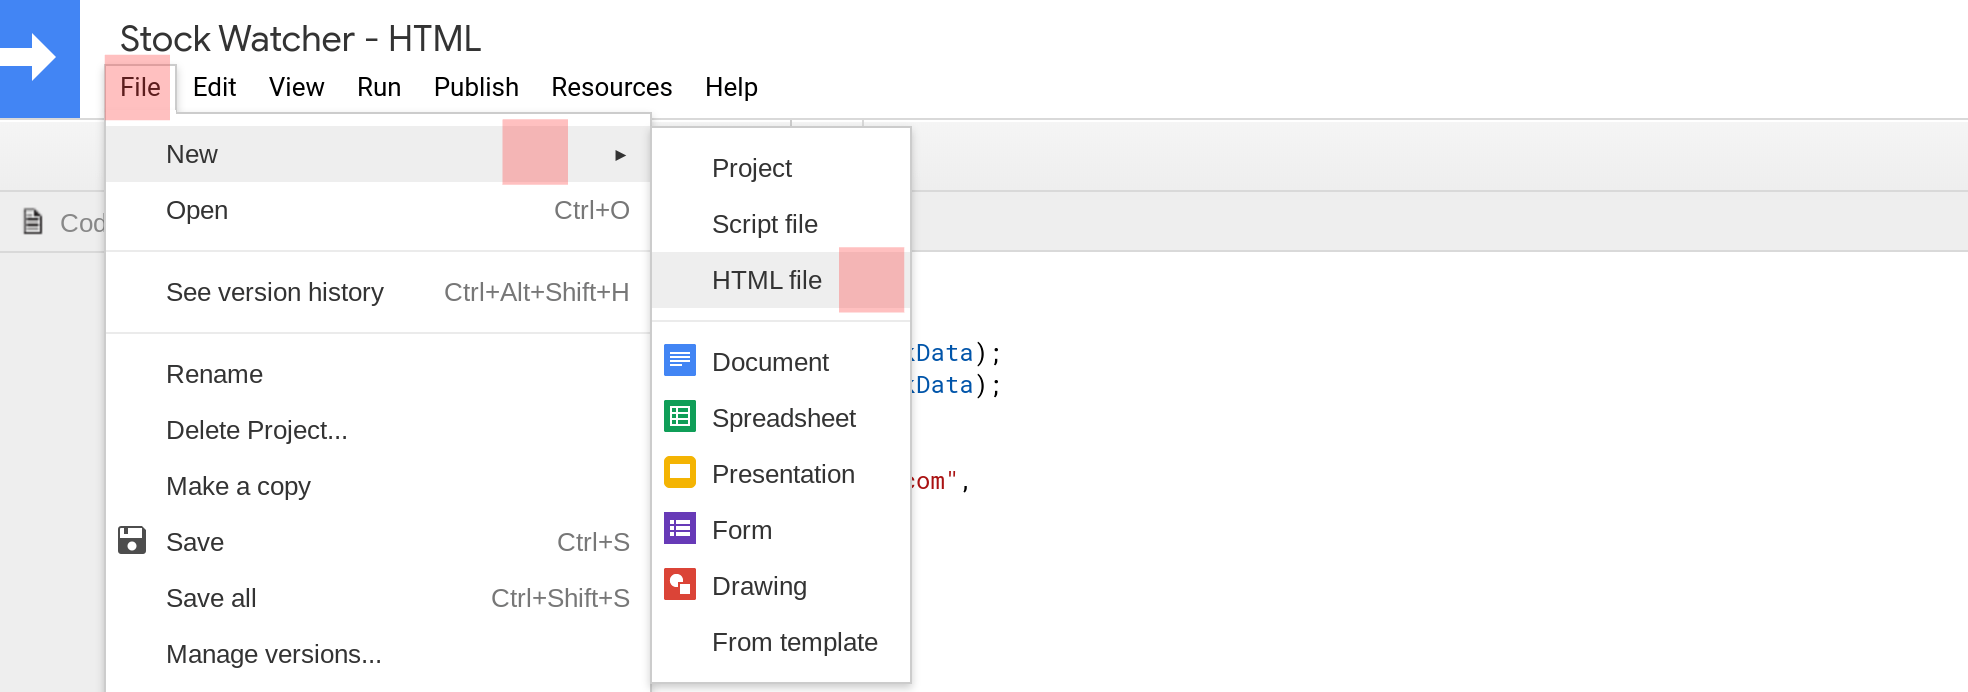1968x692 pixels.
Task: Create a new Presentation
Action: (x=781, y=474)
